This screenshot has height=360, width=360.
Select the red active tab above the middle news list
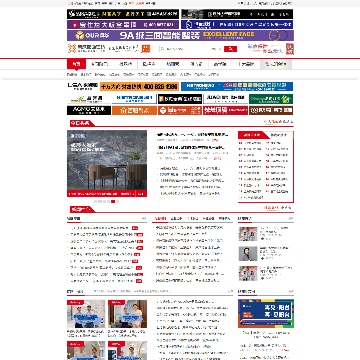click(x=160, y=219)
